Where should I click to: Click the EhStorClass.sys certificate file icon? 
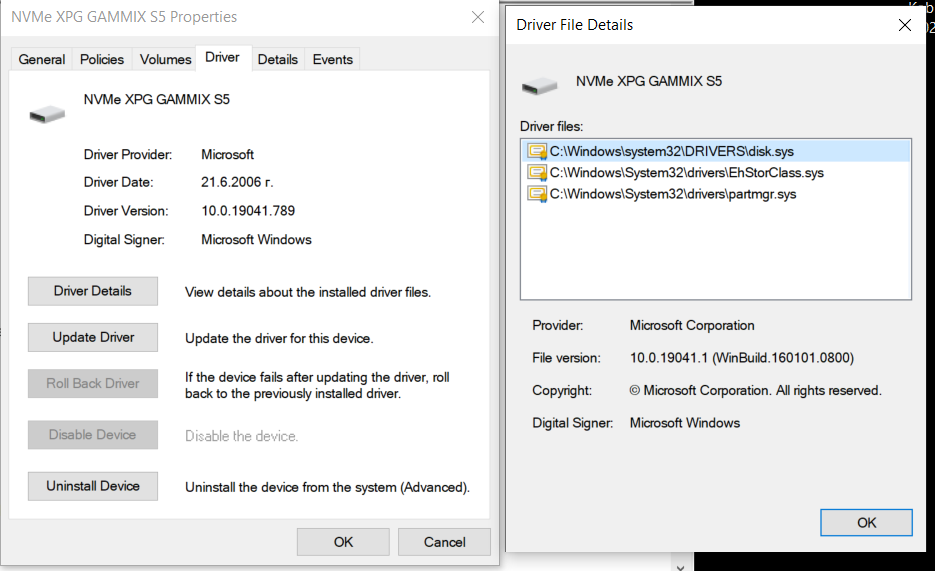click(537, 173)
